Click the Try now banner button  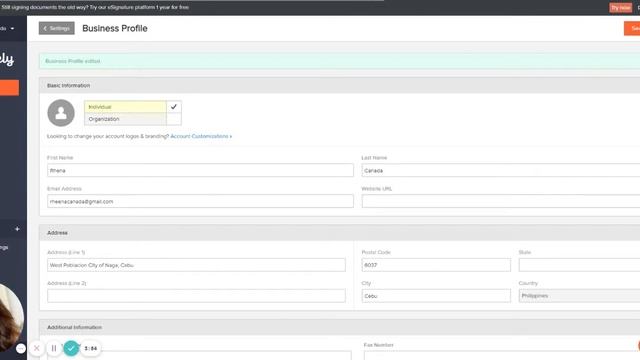click(620, 8)
